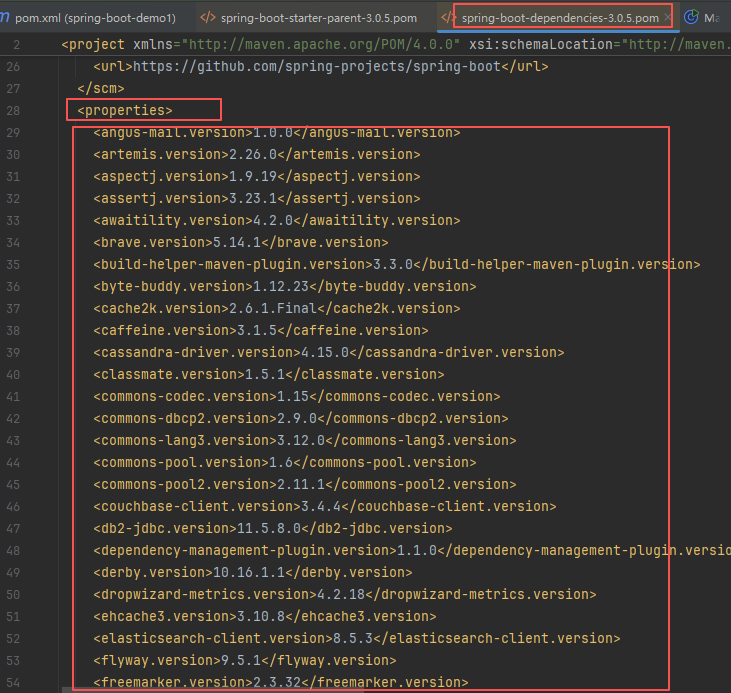Click the commons-dbcp2.version 2.9.0 line
Image resolution: width=731 pixels, height=693 pixels.
click(301, 418)
